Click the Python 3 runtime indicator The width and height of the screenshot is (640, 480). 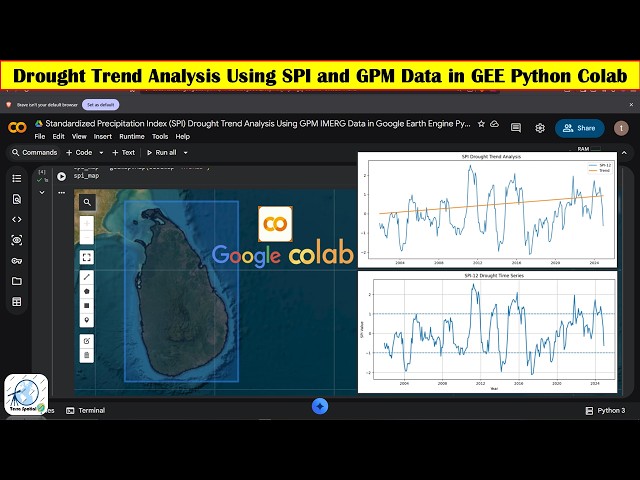click(605, 411)
